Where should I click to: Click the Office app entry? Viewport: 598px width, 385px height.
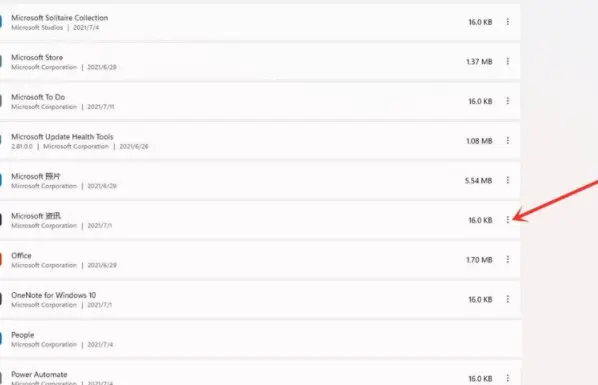[260, 260]
